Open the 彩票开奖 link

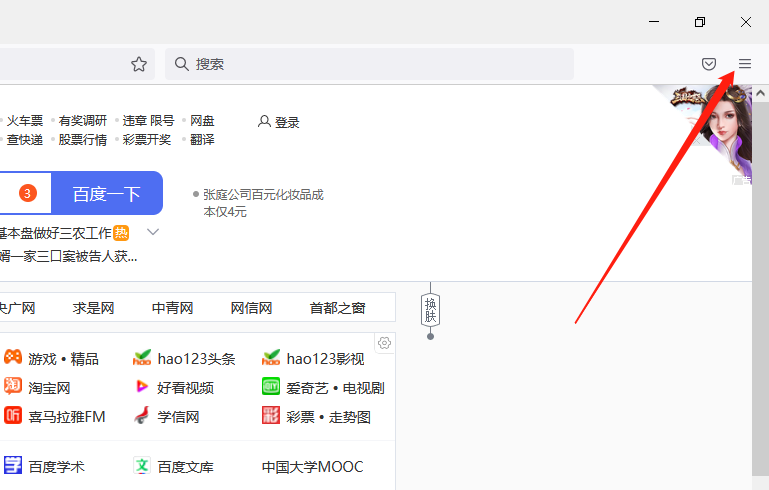147,140
